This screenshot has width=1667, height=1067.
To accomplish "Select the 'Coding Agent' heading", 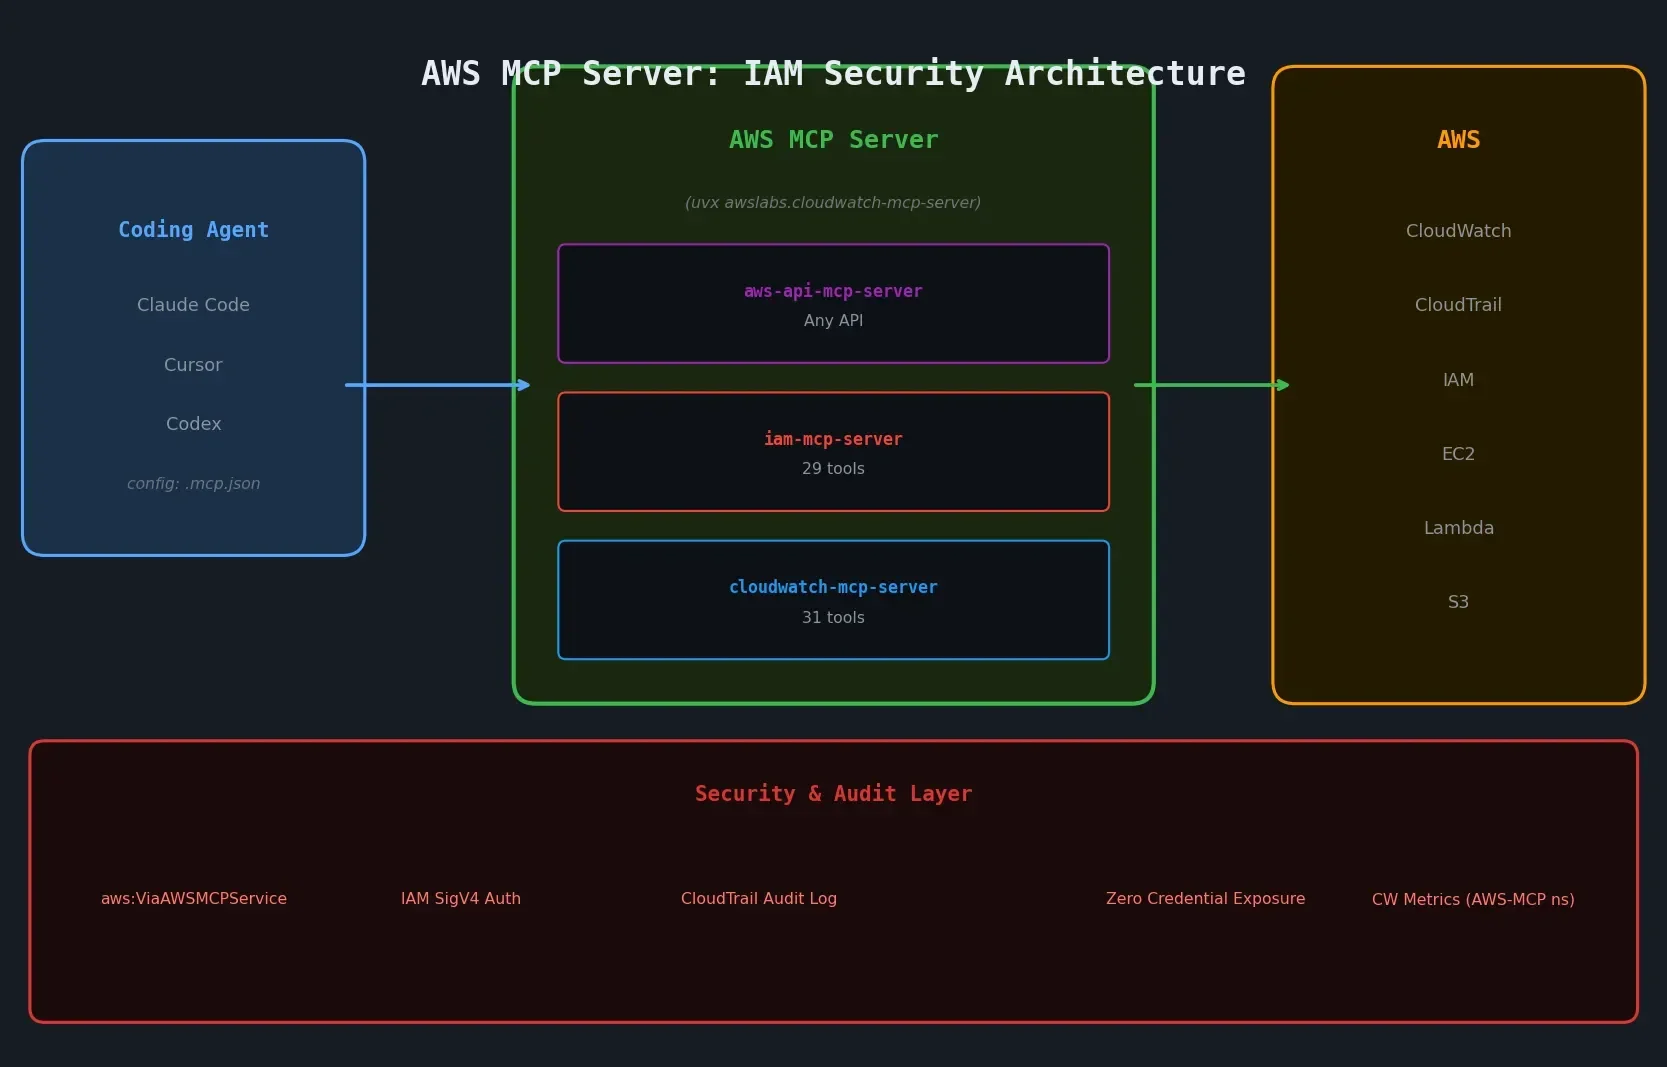I will (193, 230).
